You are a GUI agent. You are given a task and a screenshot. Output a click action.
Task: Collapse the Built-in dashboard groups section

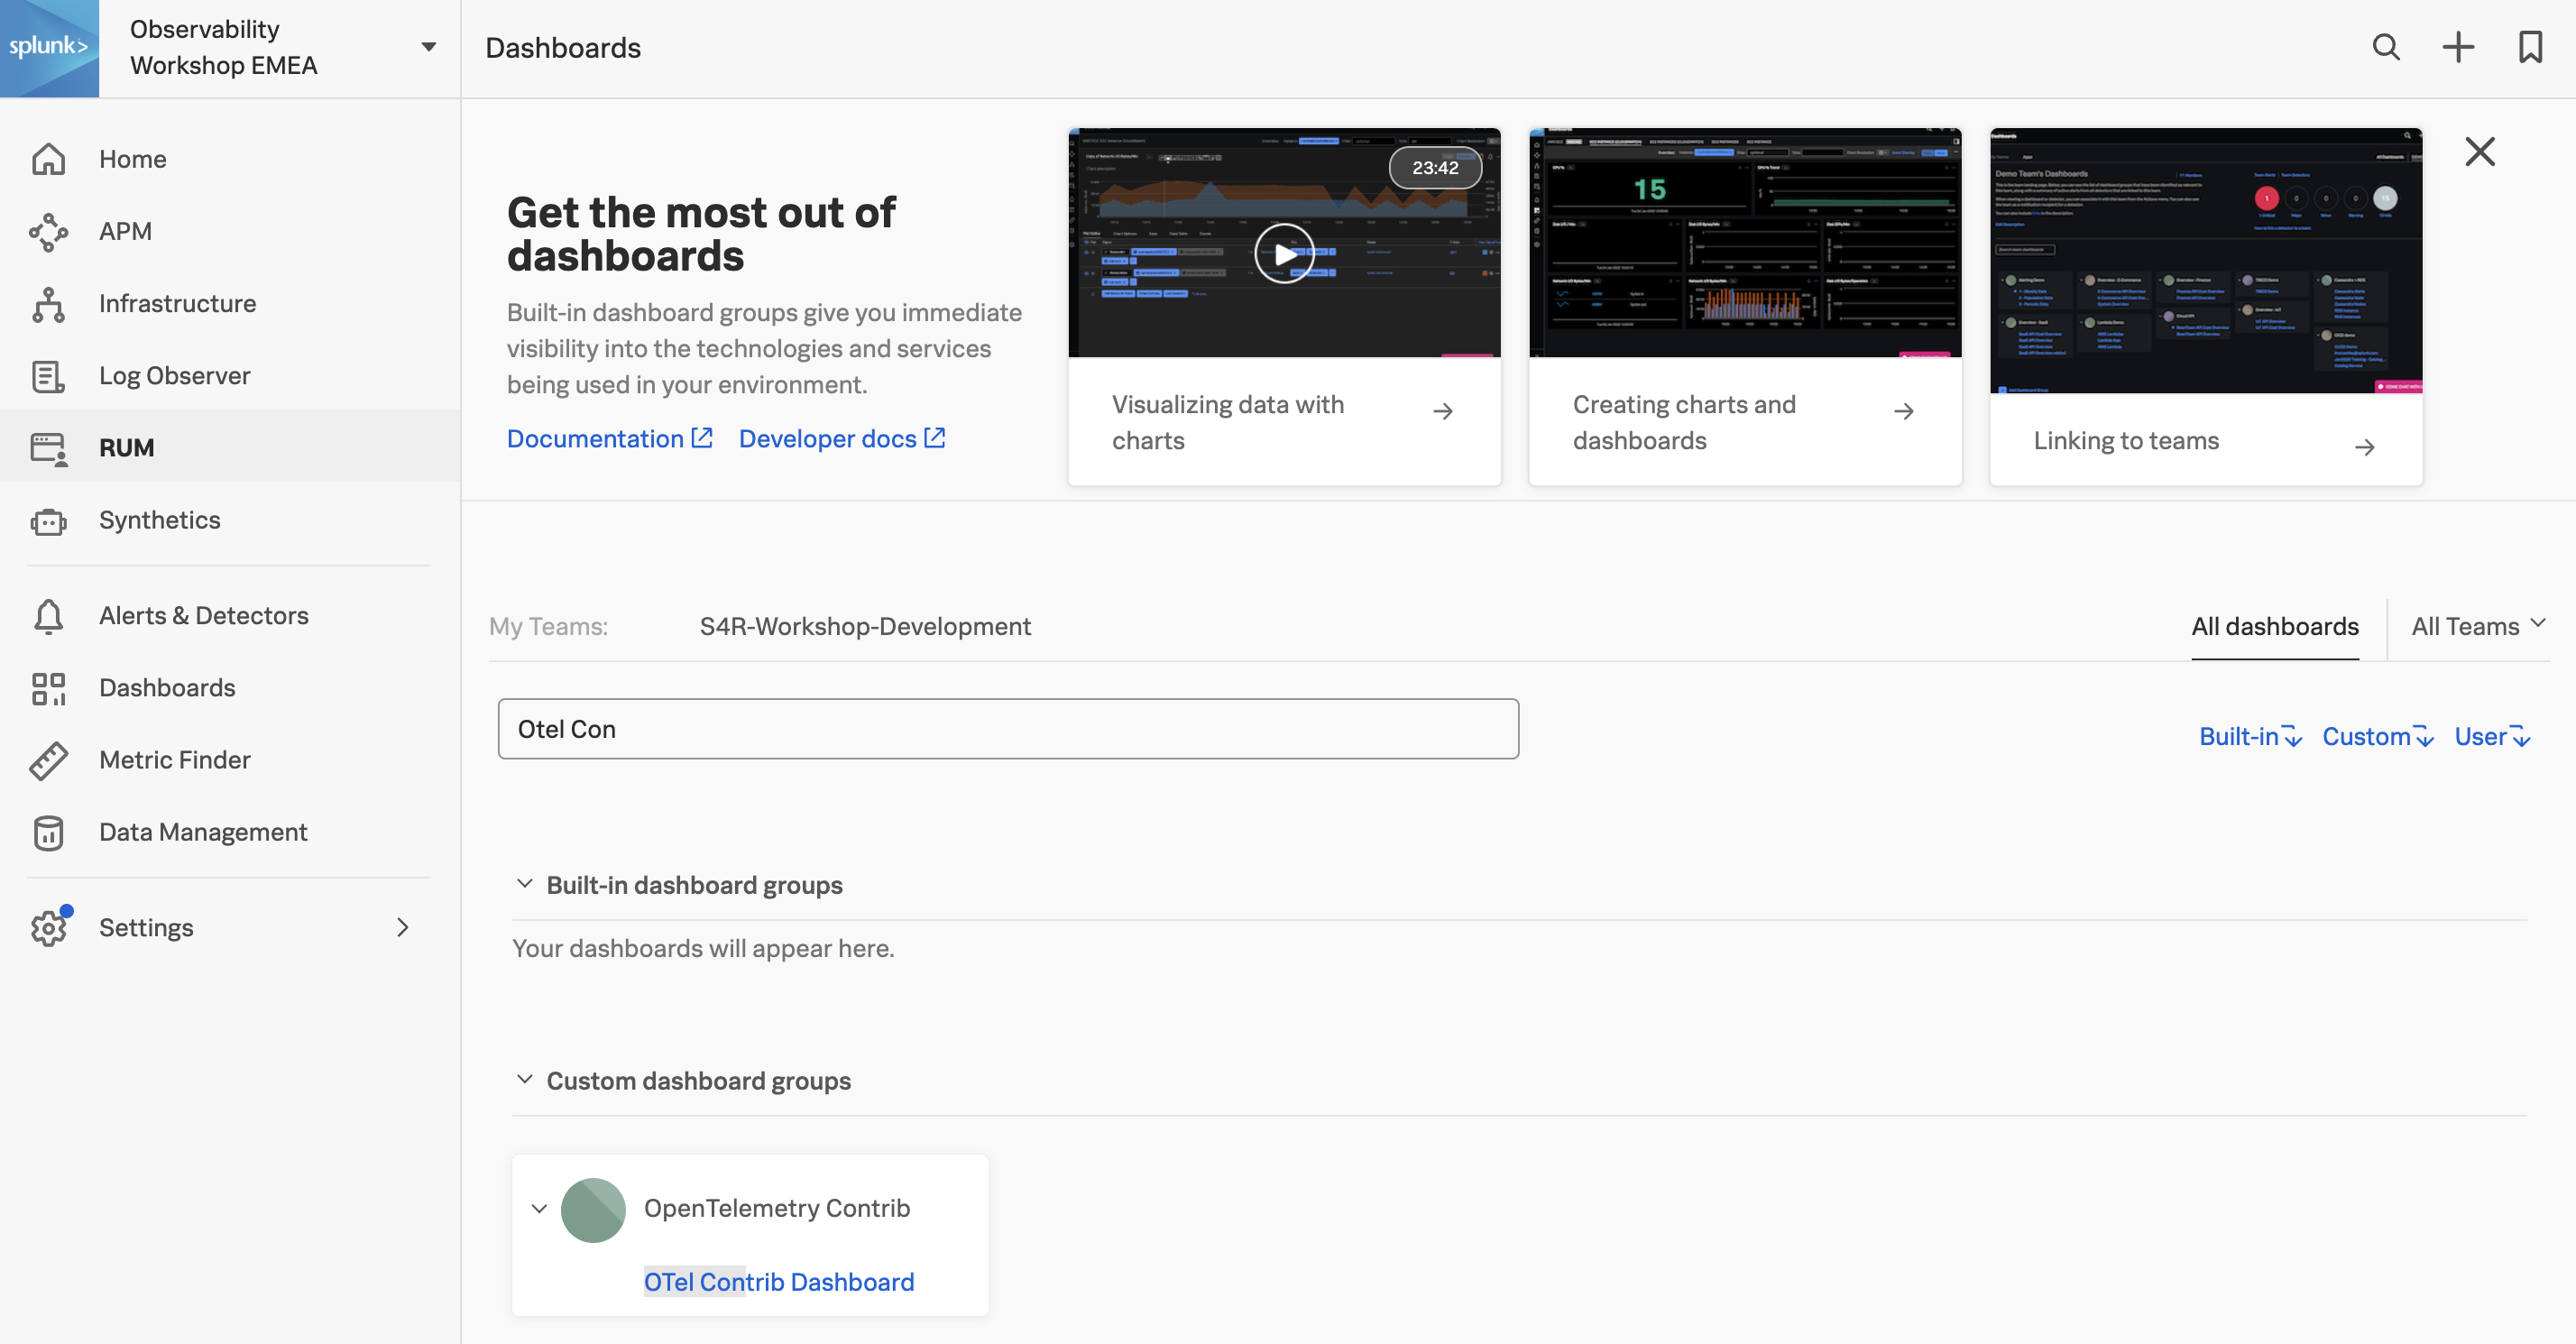point(525,882)
